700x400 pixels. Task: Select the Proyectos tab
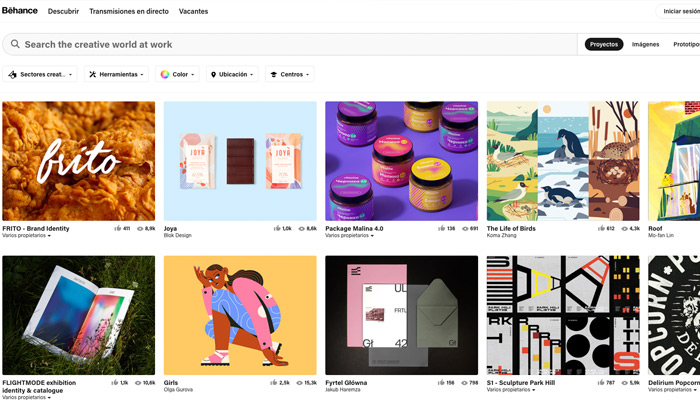coord(604,44)
